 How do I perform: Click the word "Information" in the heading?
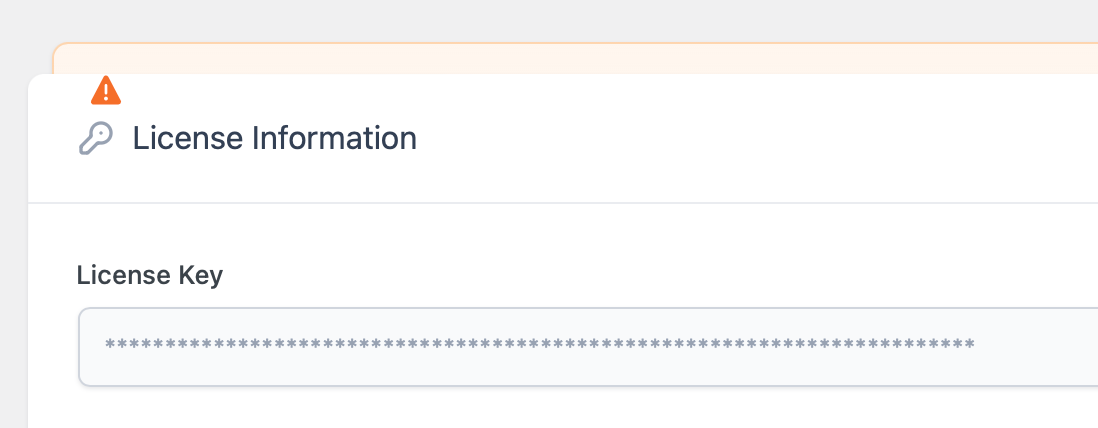click(334, 138)
